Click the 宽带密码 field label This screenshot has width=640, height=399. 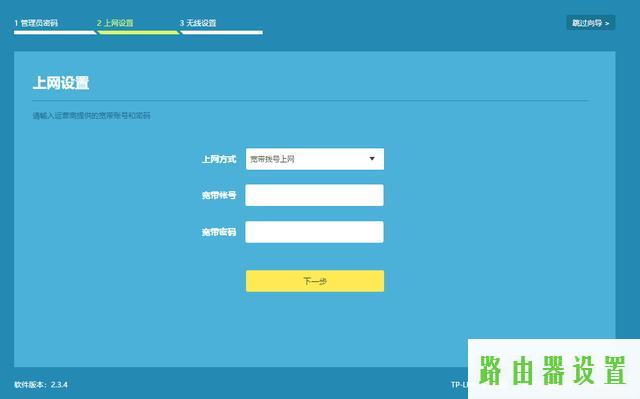[x=219, y=232]
